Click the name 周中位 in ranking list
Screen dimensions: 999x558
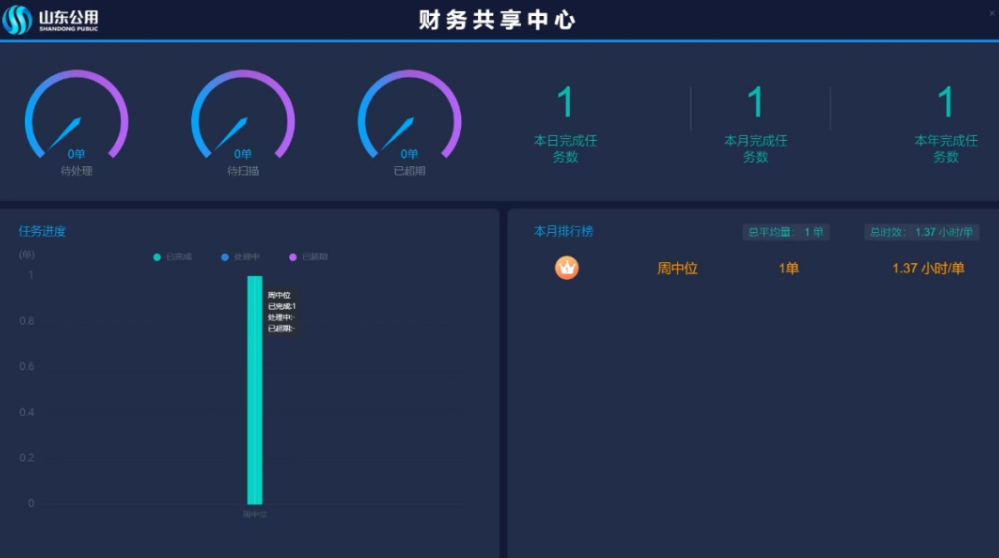click(677, 269)
